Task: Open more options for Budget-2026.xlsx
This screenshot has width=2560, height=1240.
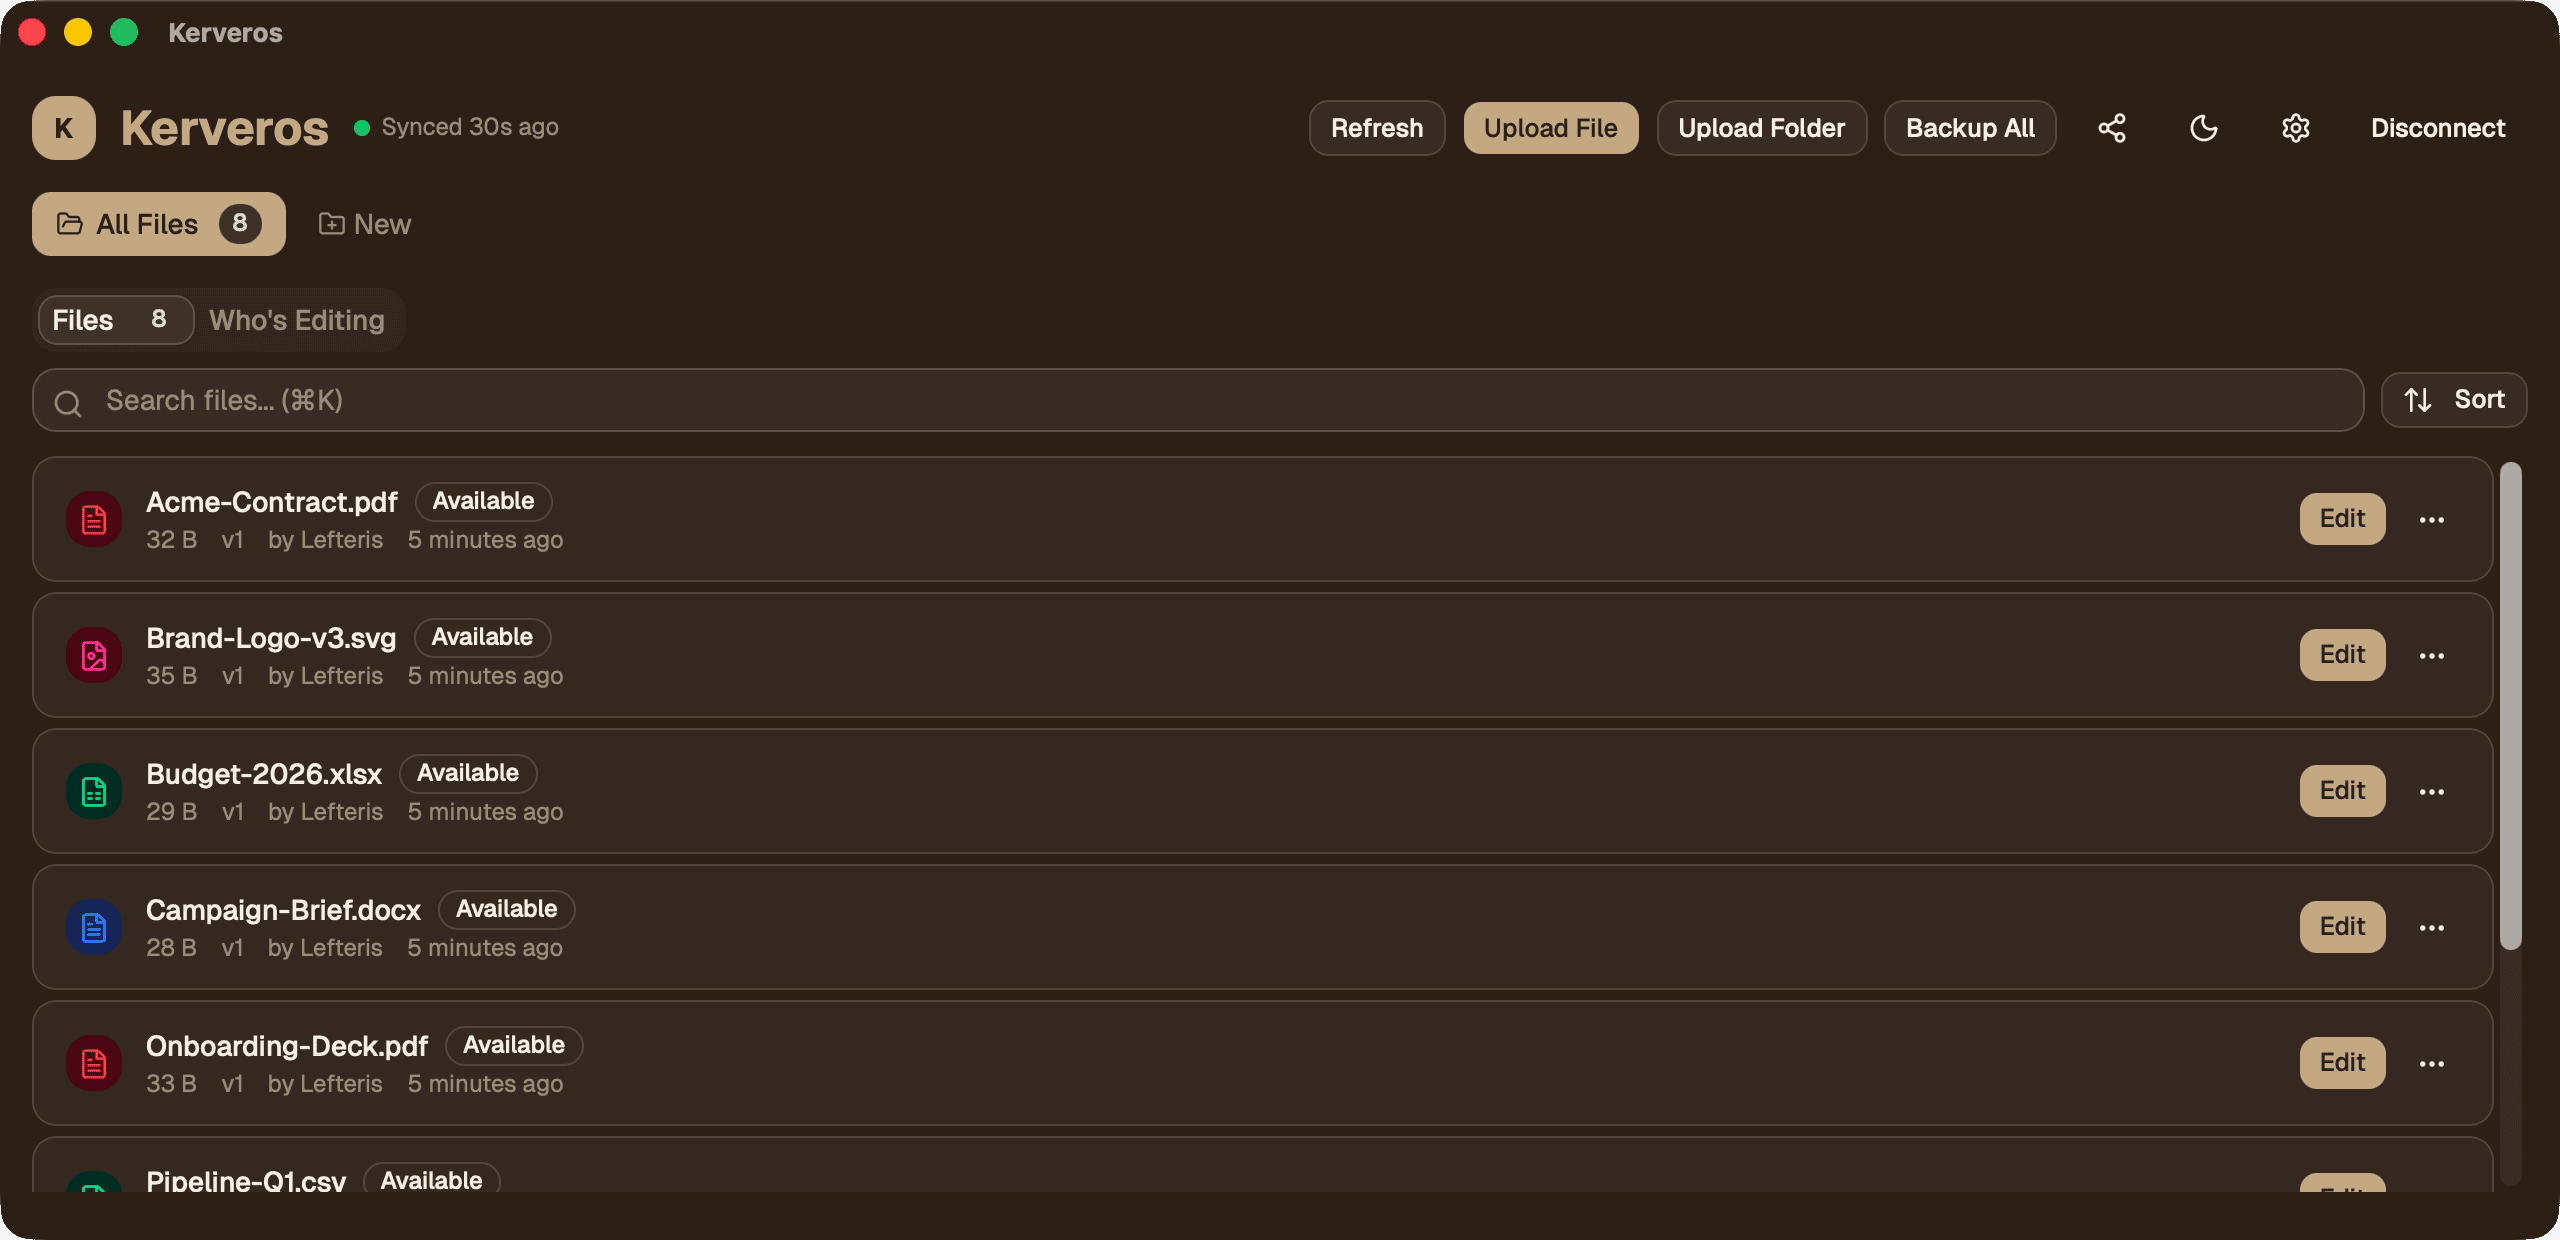Action: (x=2432, y=791)
